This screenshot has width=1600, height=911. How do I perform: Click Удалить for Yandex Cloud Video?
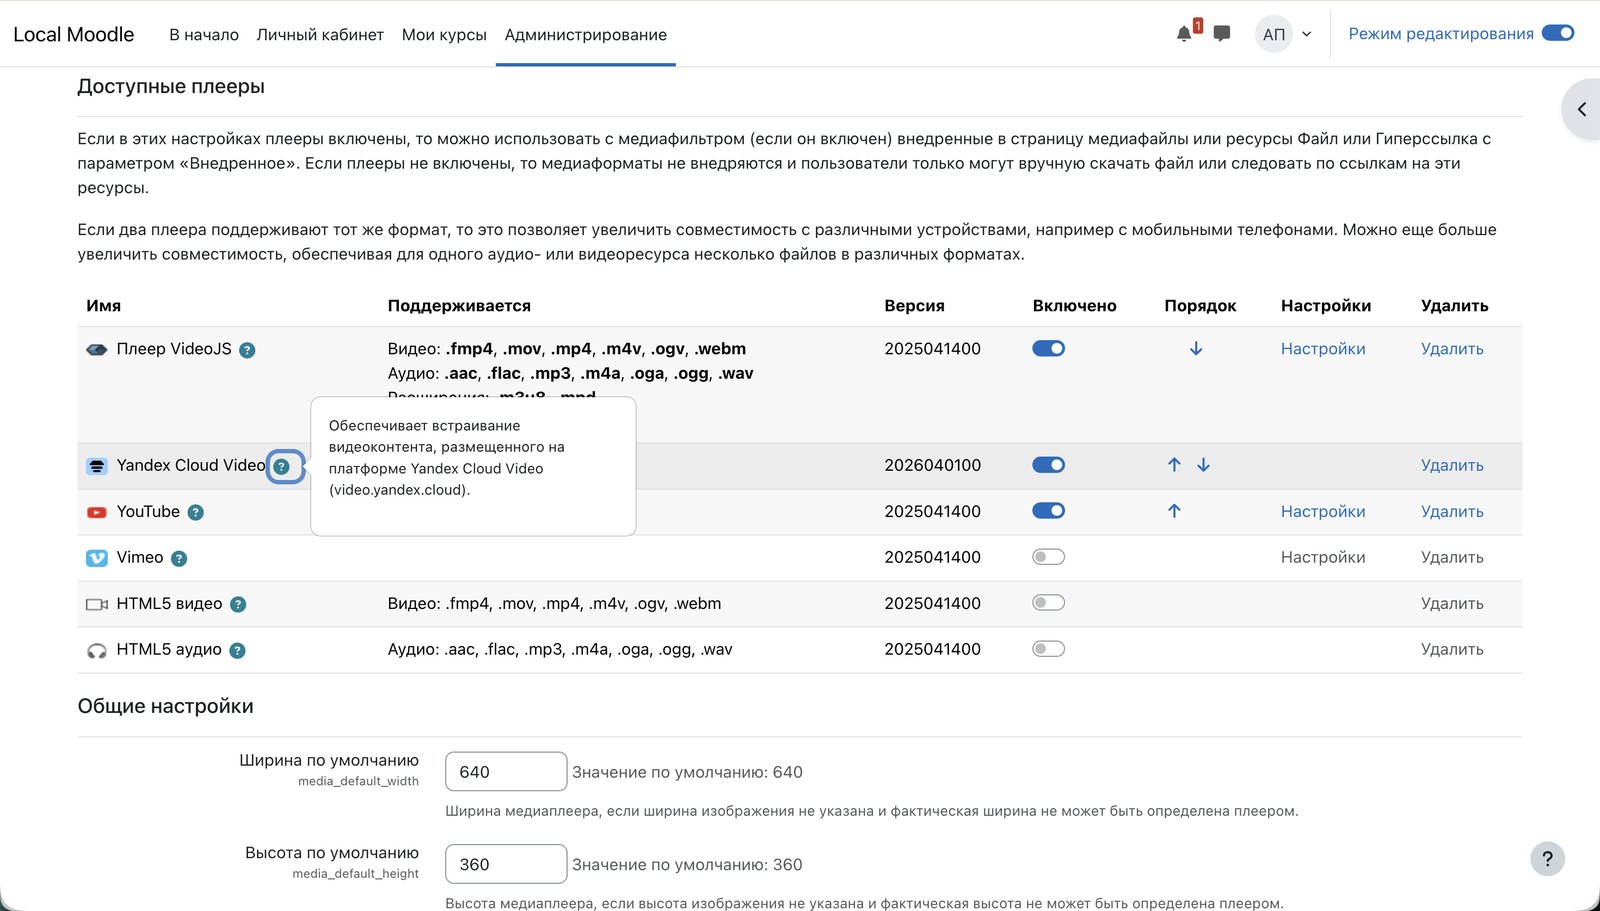(1452, 465)
